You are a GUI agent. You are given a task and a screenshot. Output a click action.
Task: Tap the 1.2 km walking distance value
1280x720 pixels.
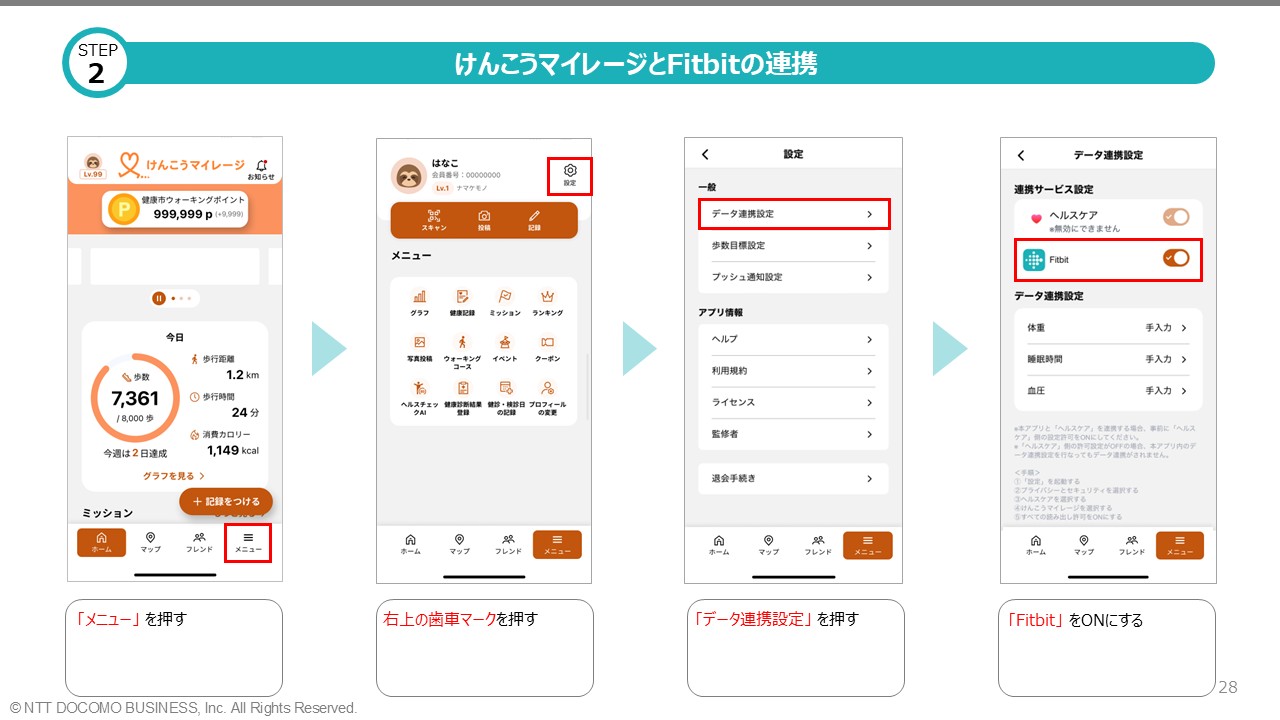click(x=242, y=375)
